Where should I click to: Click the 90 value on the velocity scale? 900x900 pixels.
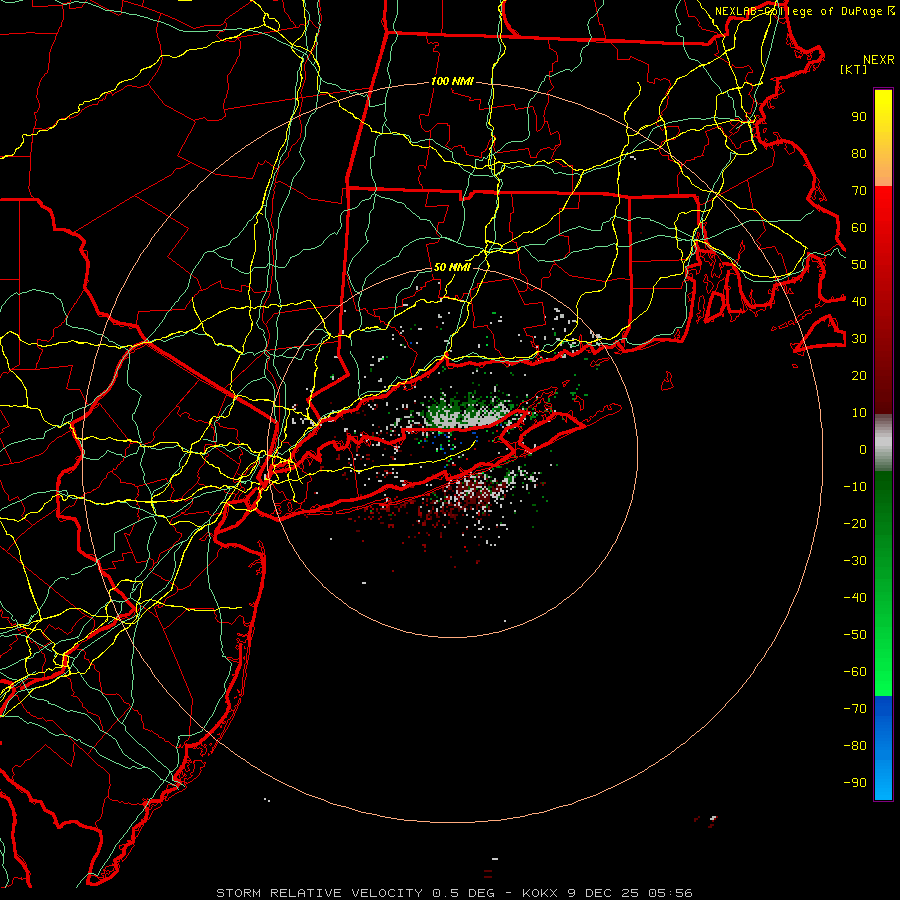point(859,117)
